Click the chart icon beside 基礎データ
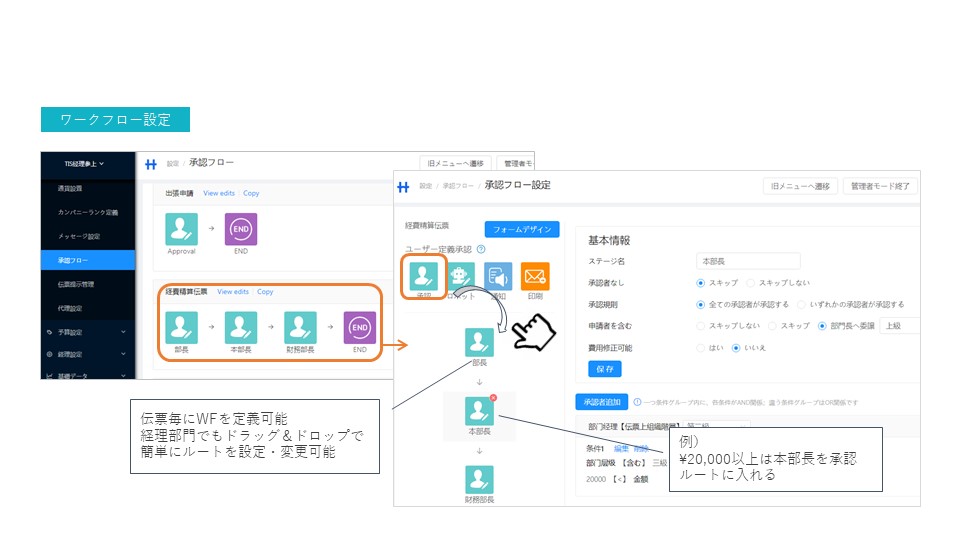 point(50,376)
